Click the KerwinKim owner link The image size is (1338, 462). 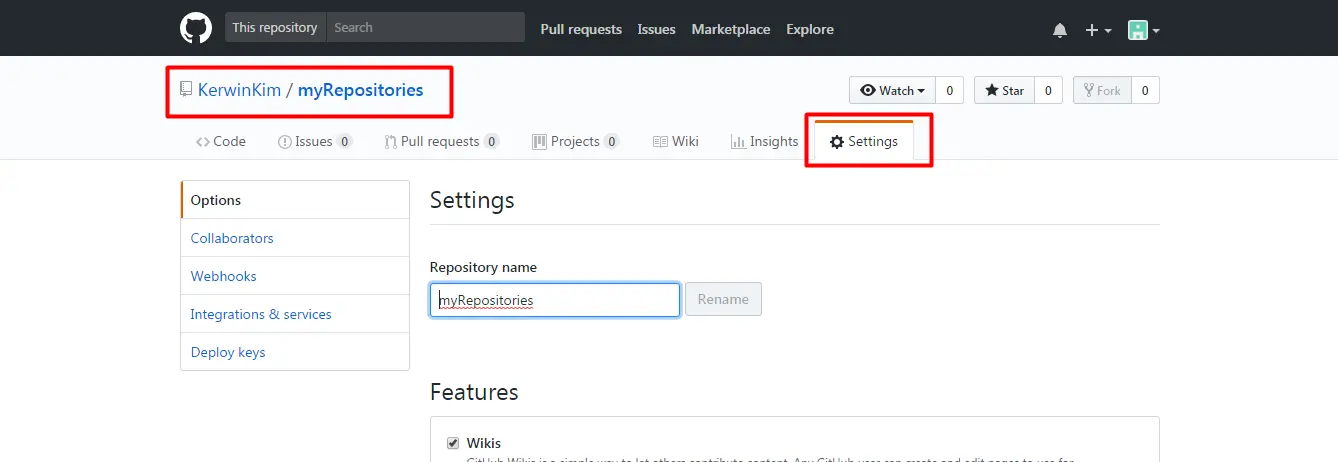[x=239, y=90]
